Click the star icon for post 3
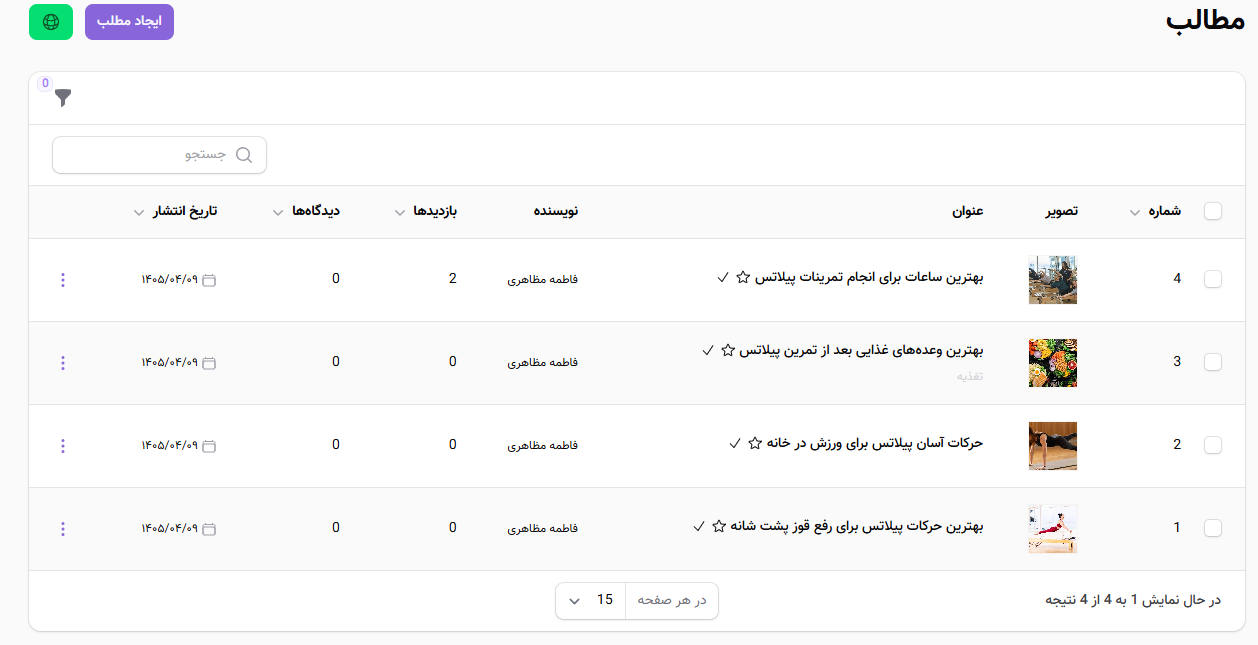 point(727,350)
